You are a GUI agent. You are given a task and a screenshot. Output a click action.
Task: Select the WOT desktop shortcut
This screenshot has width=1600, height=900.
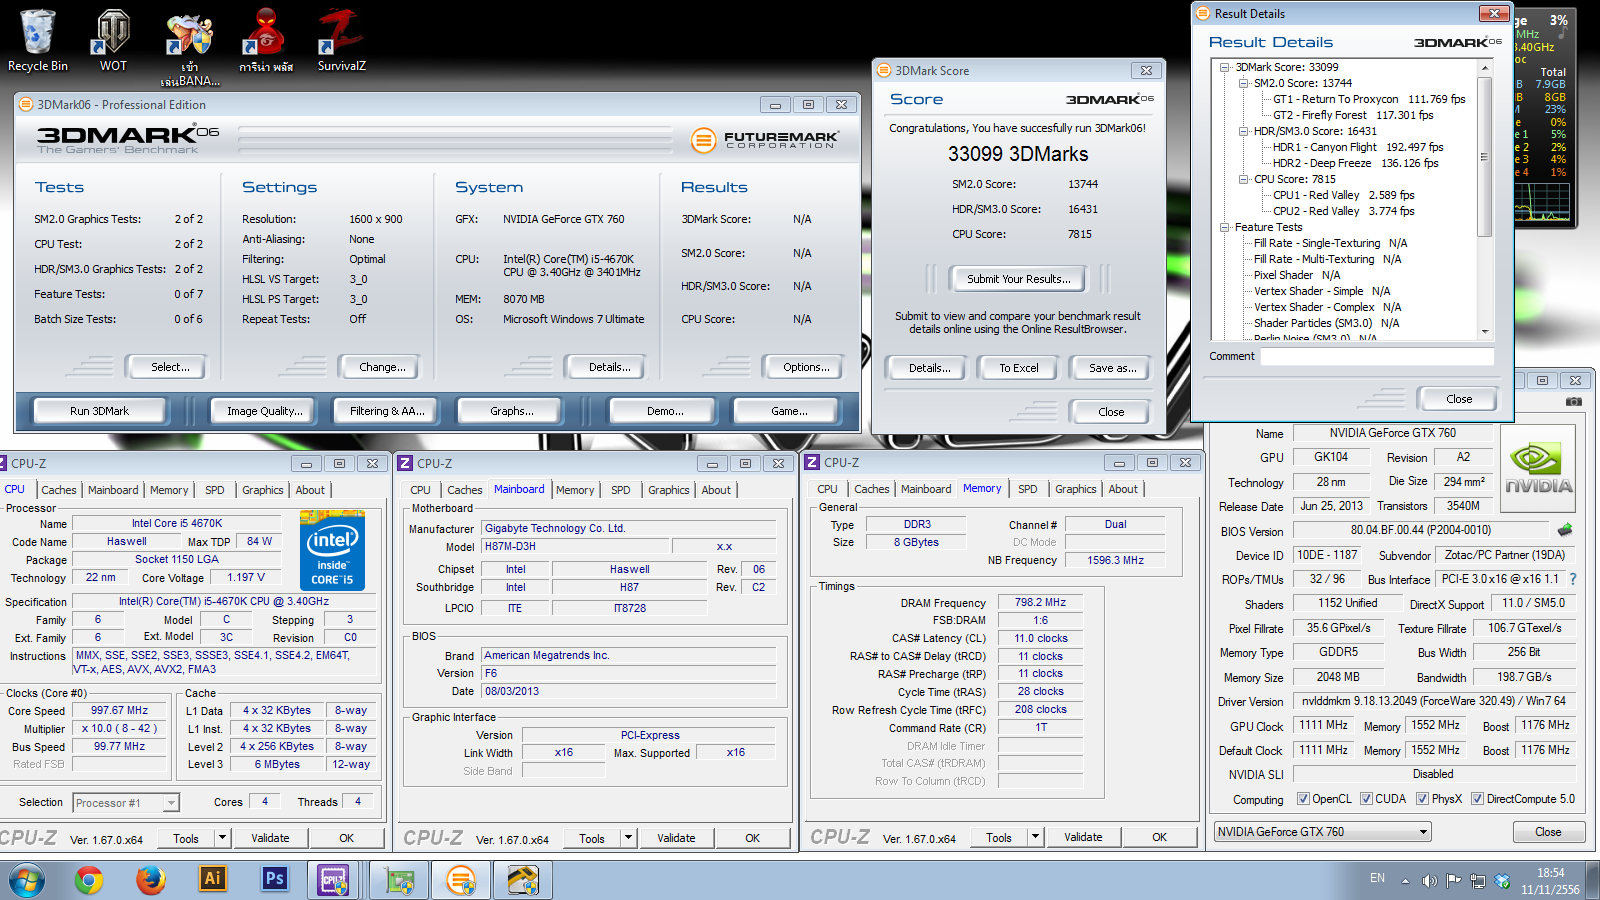pos(113,41)
